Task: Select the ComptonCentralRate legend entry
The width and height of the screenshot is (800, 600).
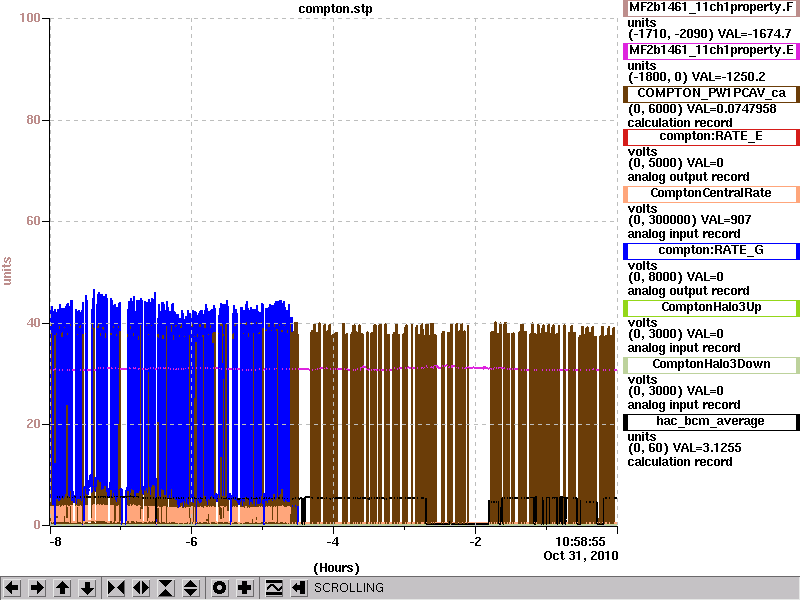Action: click(711, 193)
